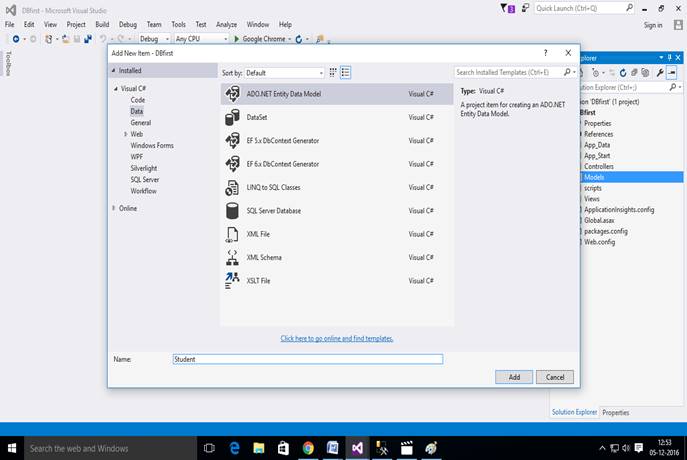Click Search Installed Templates field
The image size is (687, 460).
click(x=508, y=72)
